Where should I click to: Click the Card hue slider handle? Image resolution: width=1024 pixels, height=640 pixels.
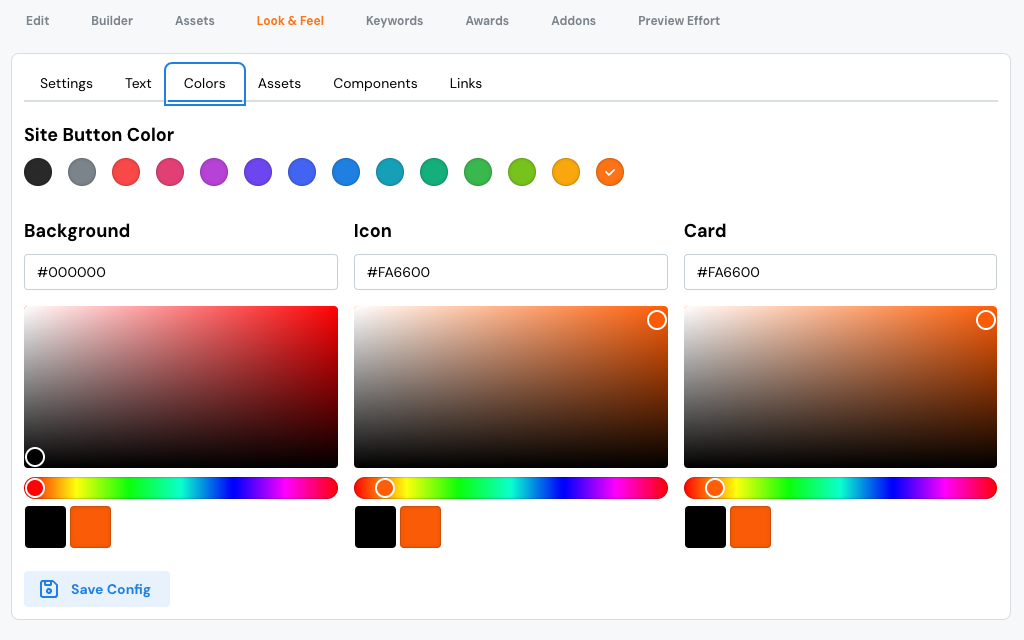tap(714, 488)
